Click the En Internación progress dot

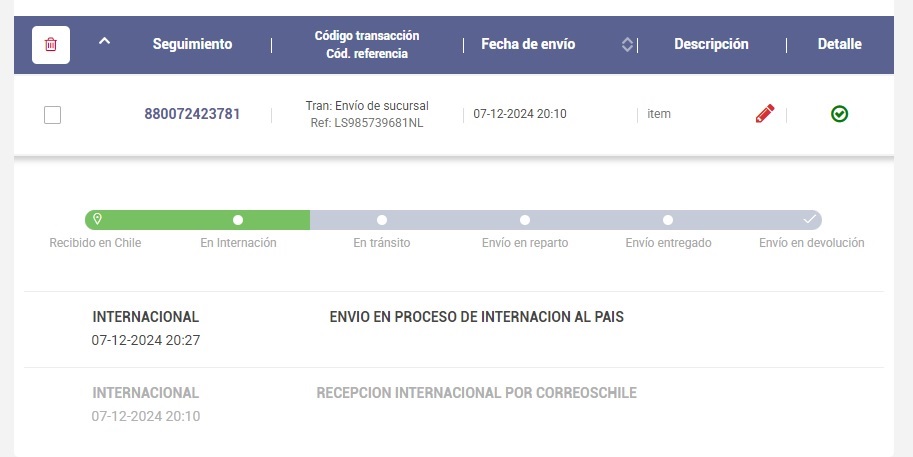(238, 220)
